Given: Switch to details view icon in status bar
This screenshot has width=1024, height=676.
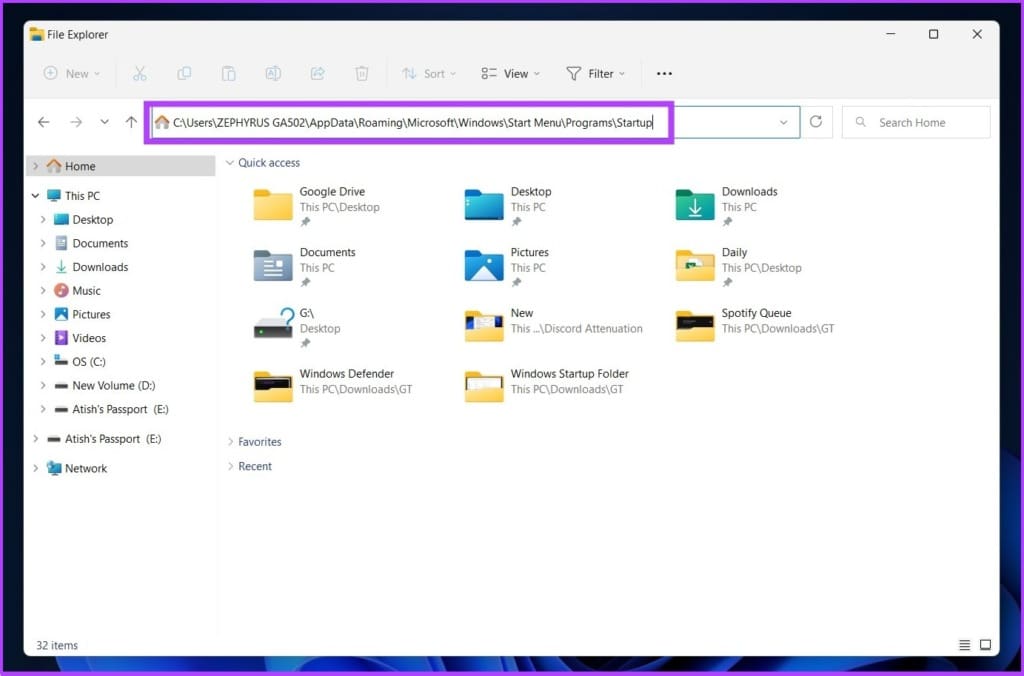Looking at the screenshot, I should tap(964, 645).
